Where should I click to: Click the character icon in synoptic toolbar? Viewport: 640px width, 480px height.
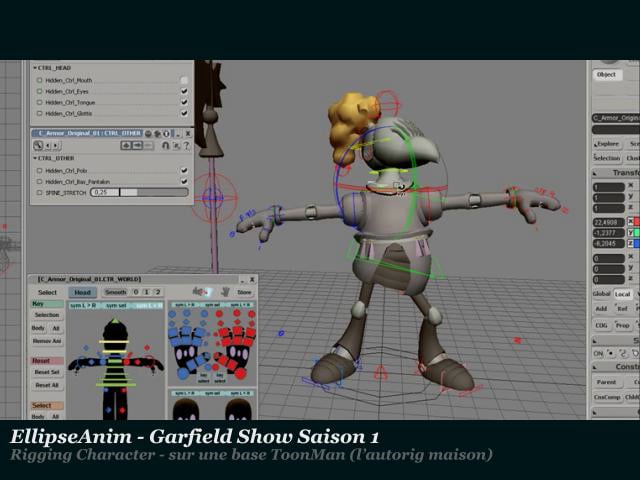coord(201,291)
